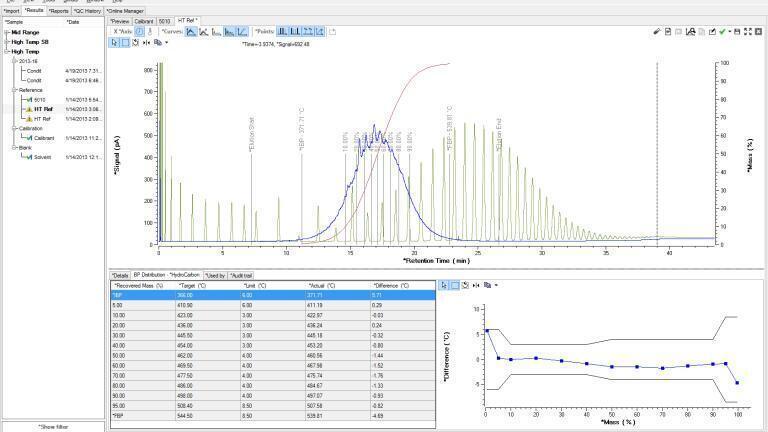Collapse the Blank tree node
This screenshot has height=432, width=768.
pyautogui.click(x=14, y=147)
